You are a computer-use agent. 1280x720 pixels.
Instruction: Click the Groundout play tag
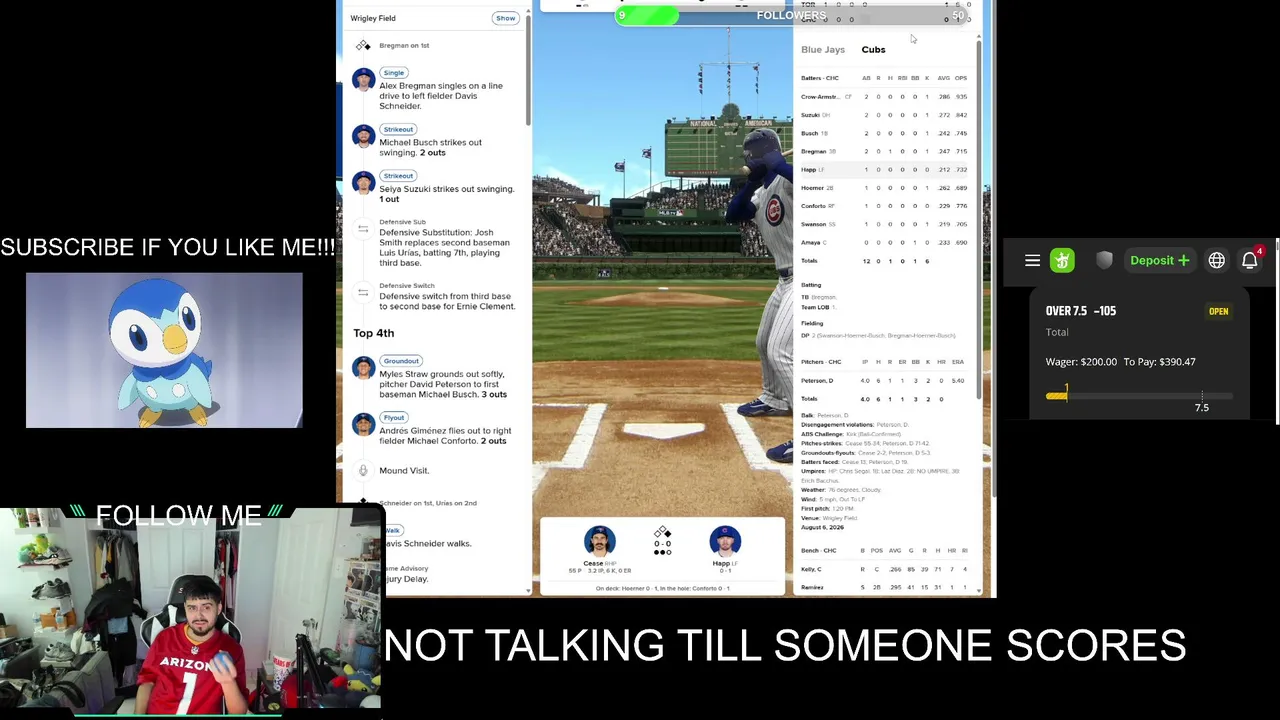click(x=401, y=361)
